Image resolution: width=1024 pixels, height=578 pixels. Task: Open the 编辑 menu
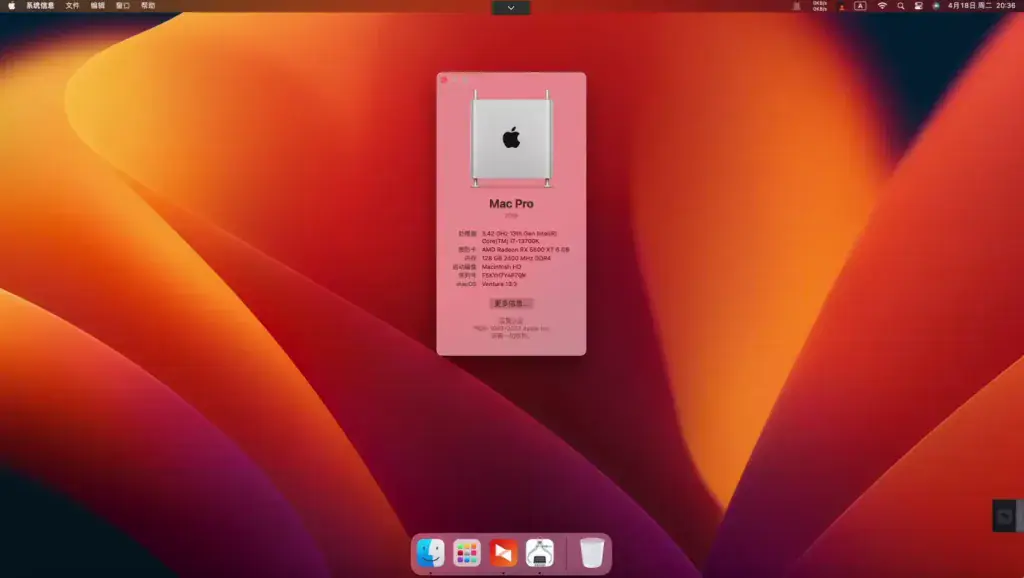97,6
